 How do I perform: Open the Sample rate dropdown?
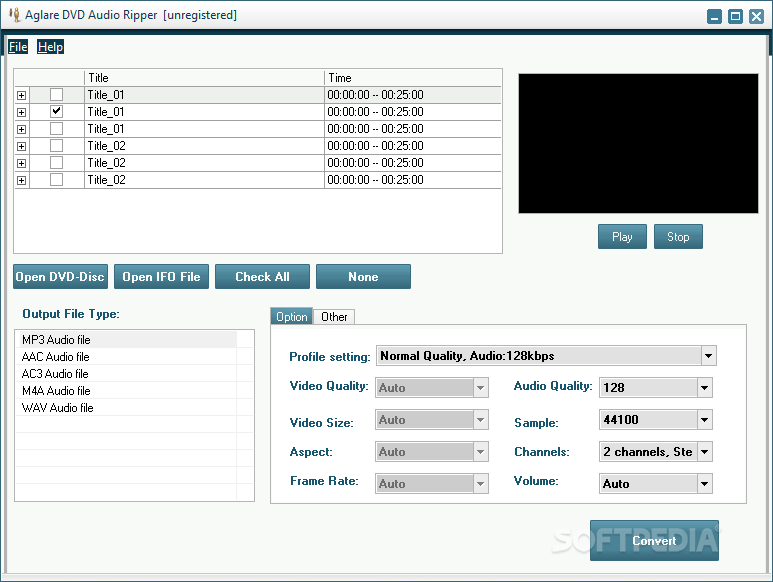704,420
